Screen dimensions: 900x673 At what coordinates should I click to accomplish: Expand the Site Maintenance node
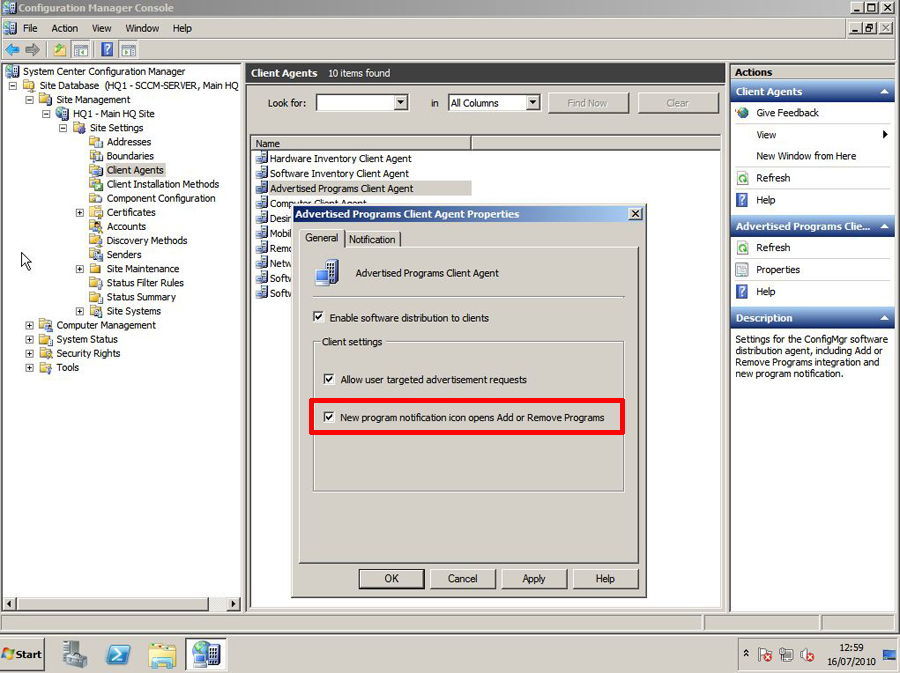point(80,269)
